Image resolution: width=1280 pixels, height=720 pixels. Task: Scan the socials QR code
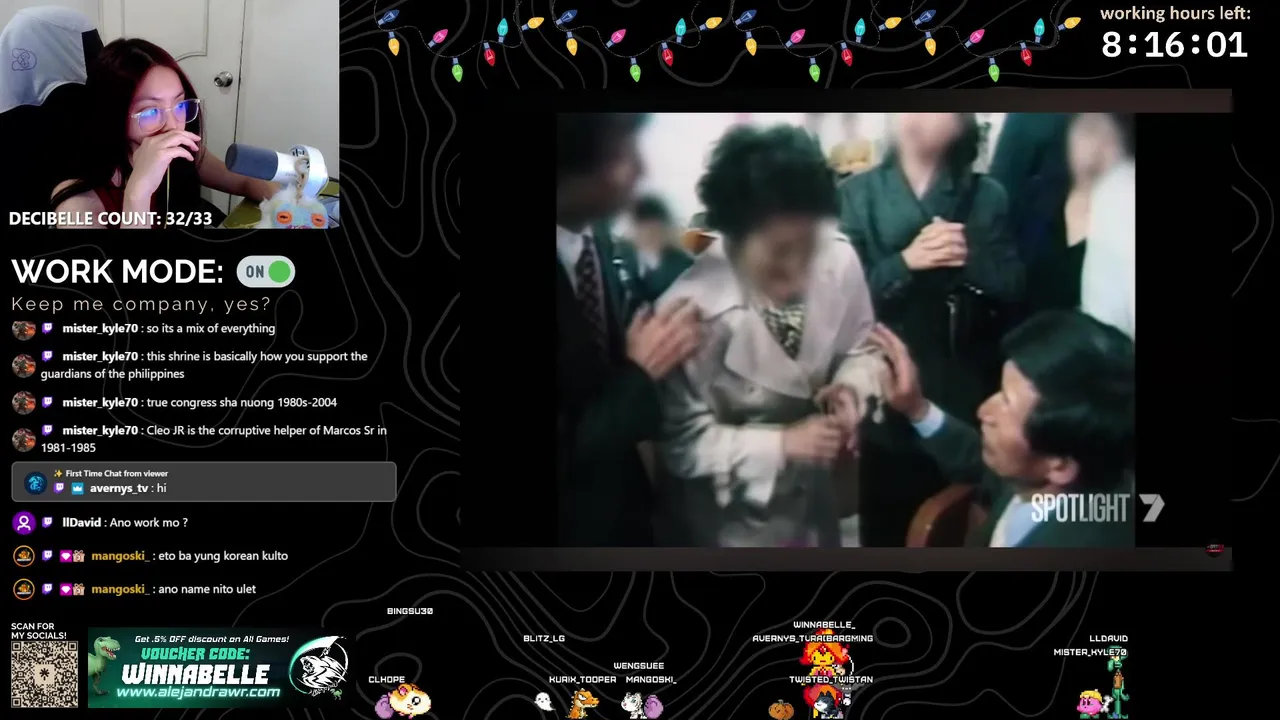[44, 674]
